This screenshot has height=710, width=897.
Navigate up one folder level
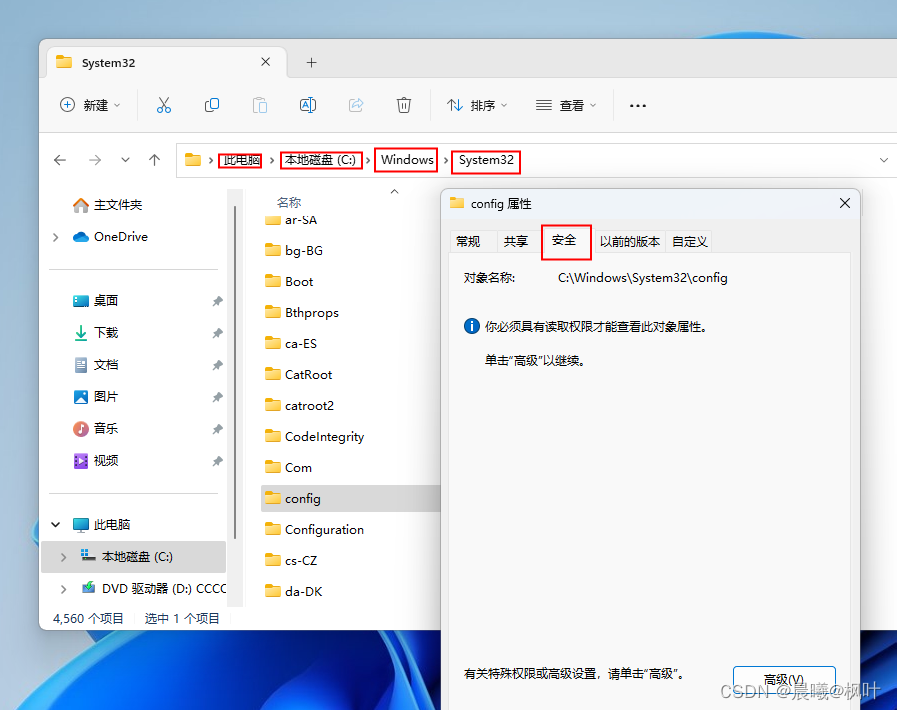(x=155, y=160)
